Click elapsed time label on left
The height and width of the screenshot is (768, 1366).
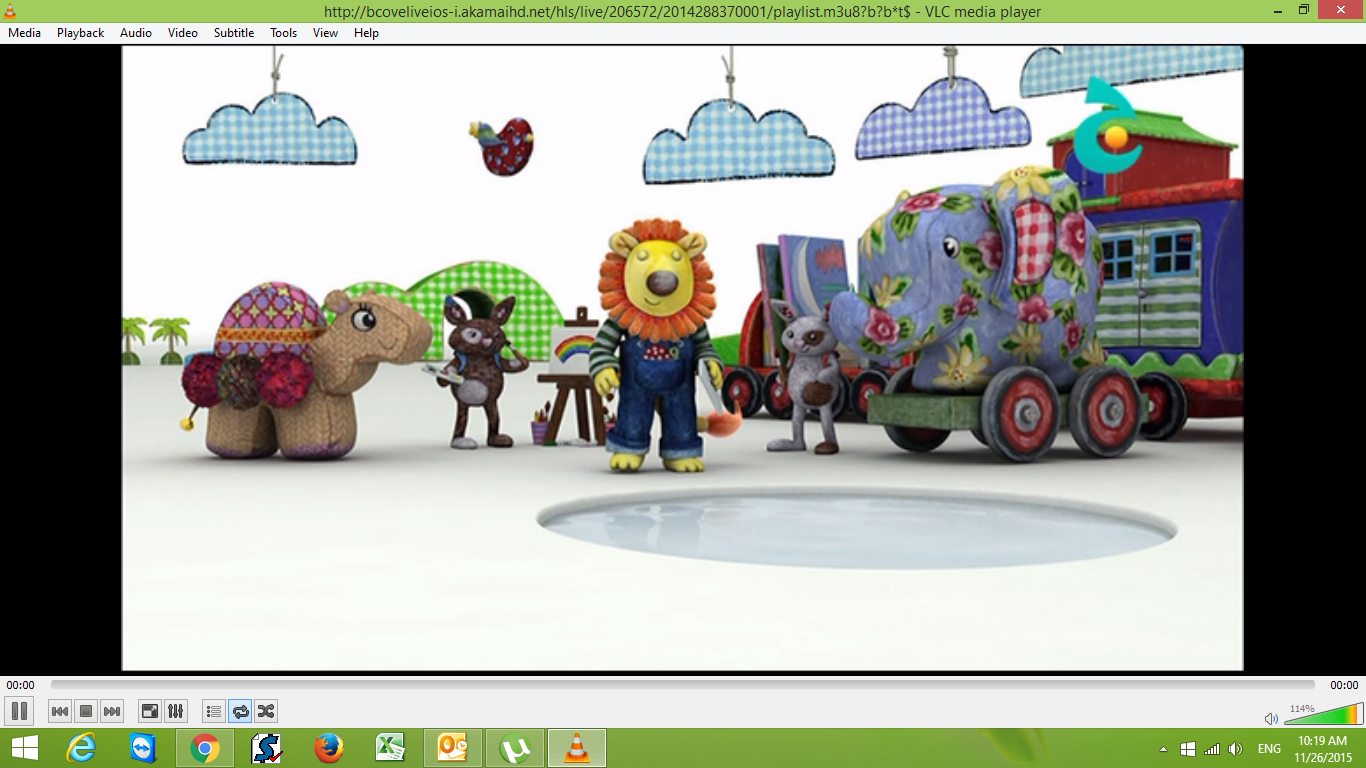coord(20,685)
